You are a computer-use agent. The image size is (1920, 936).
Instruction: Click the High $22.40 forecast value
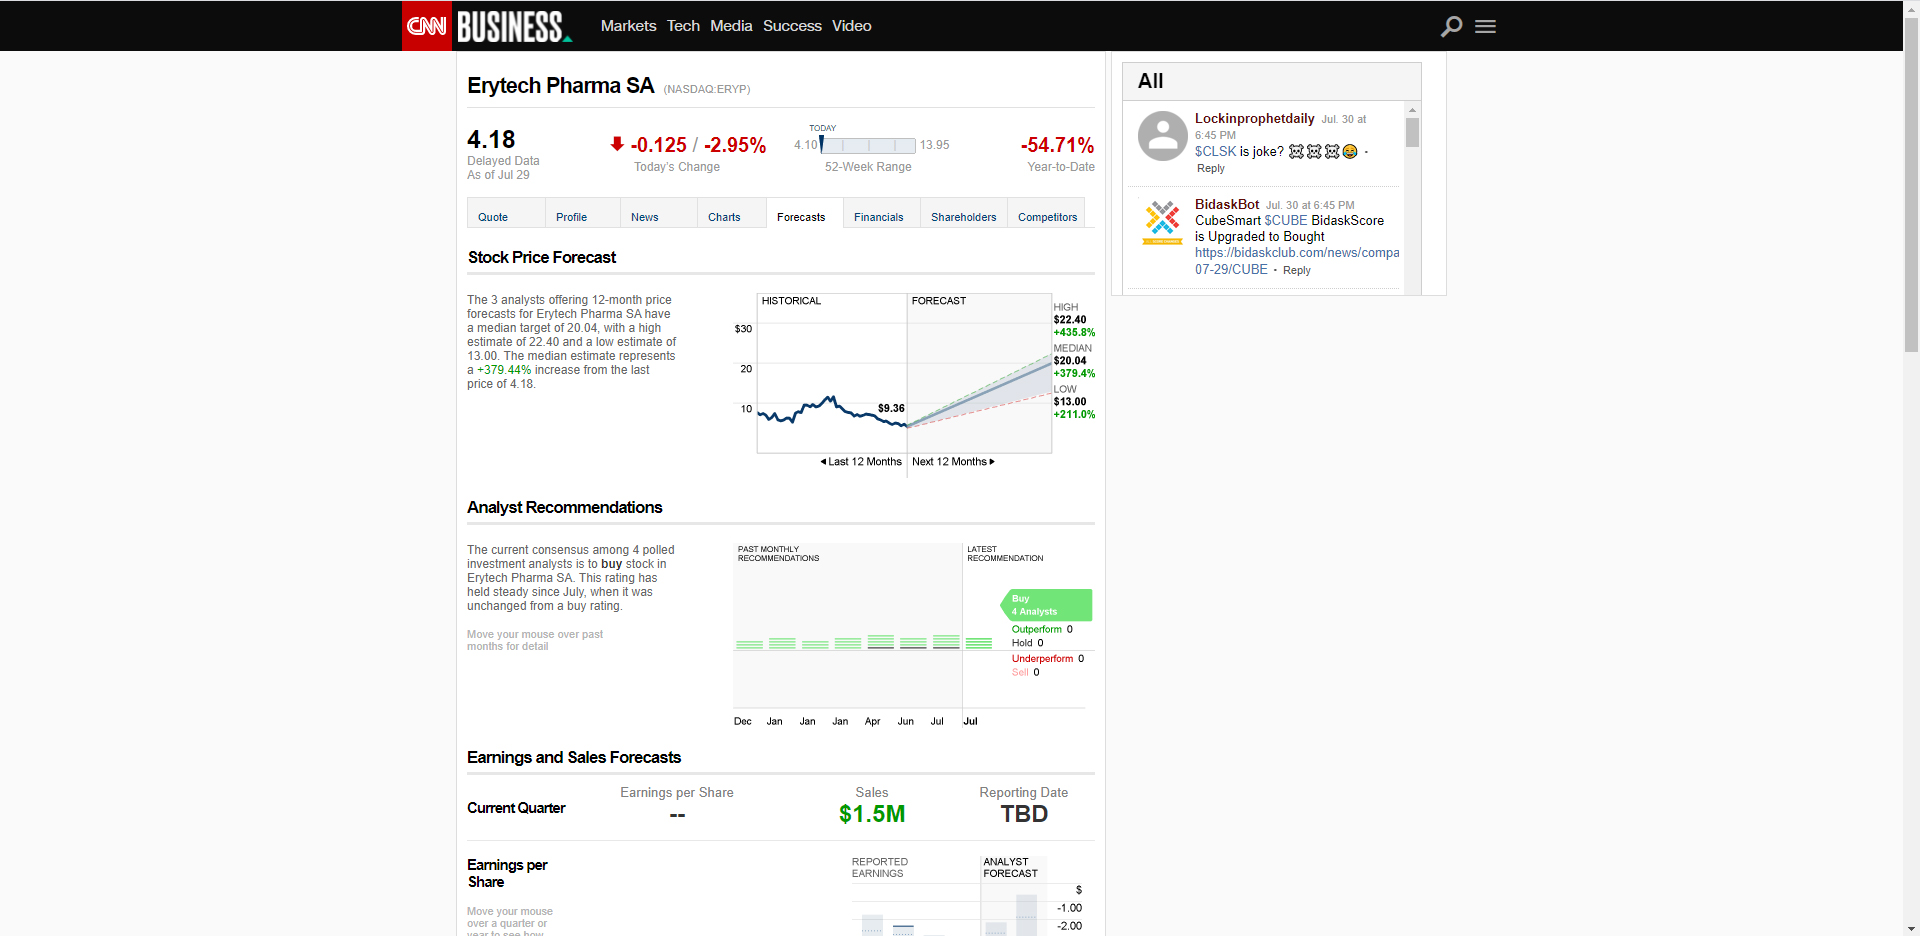pyautogui.click(x=1070, y=320)
